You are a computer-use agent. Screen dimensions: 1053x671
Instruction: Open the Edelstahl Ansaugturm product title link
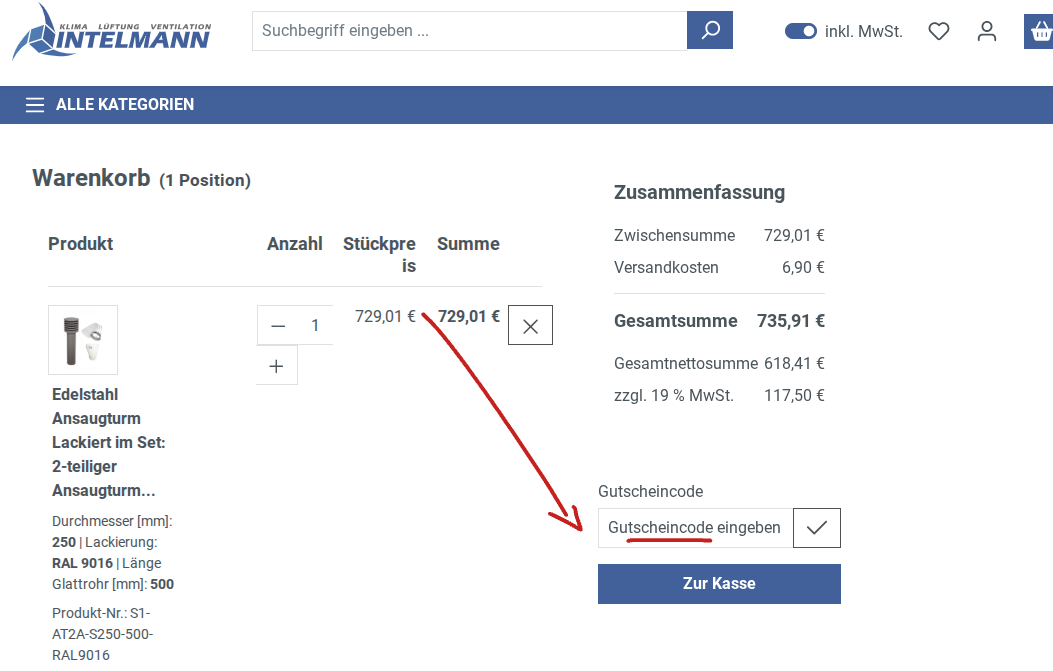point(108,442)
